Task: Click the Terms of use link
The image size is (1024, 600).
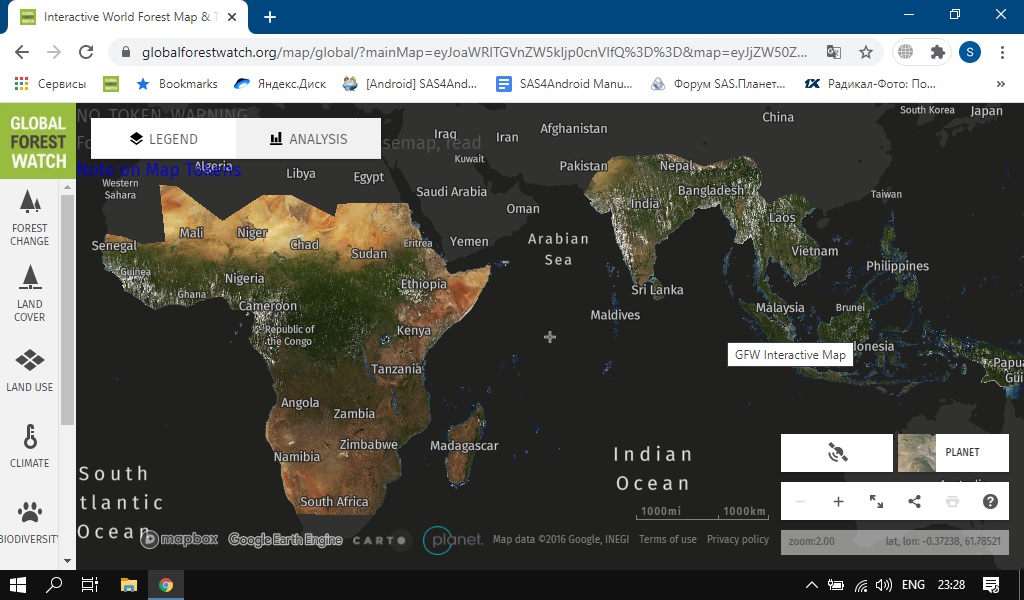Action: click(668, 540)
